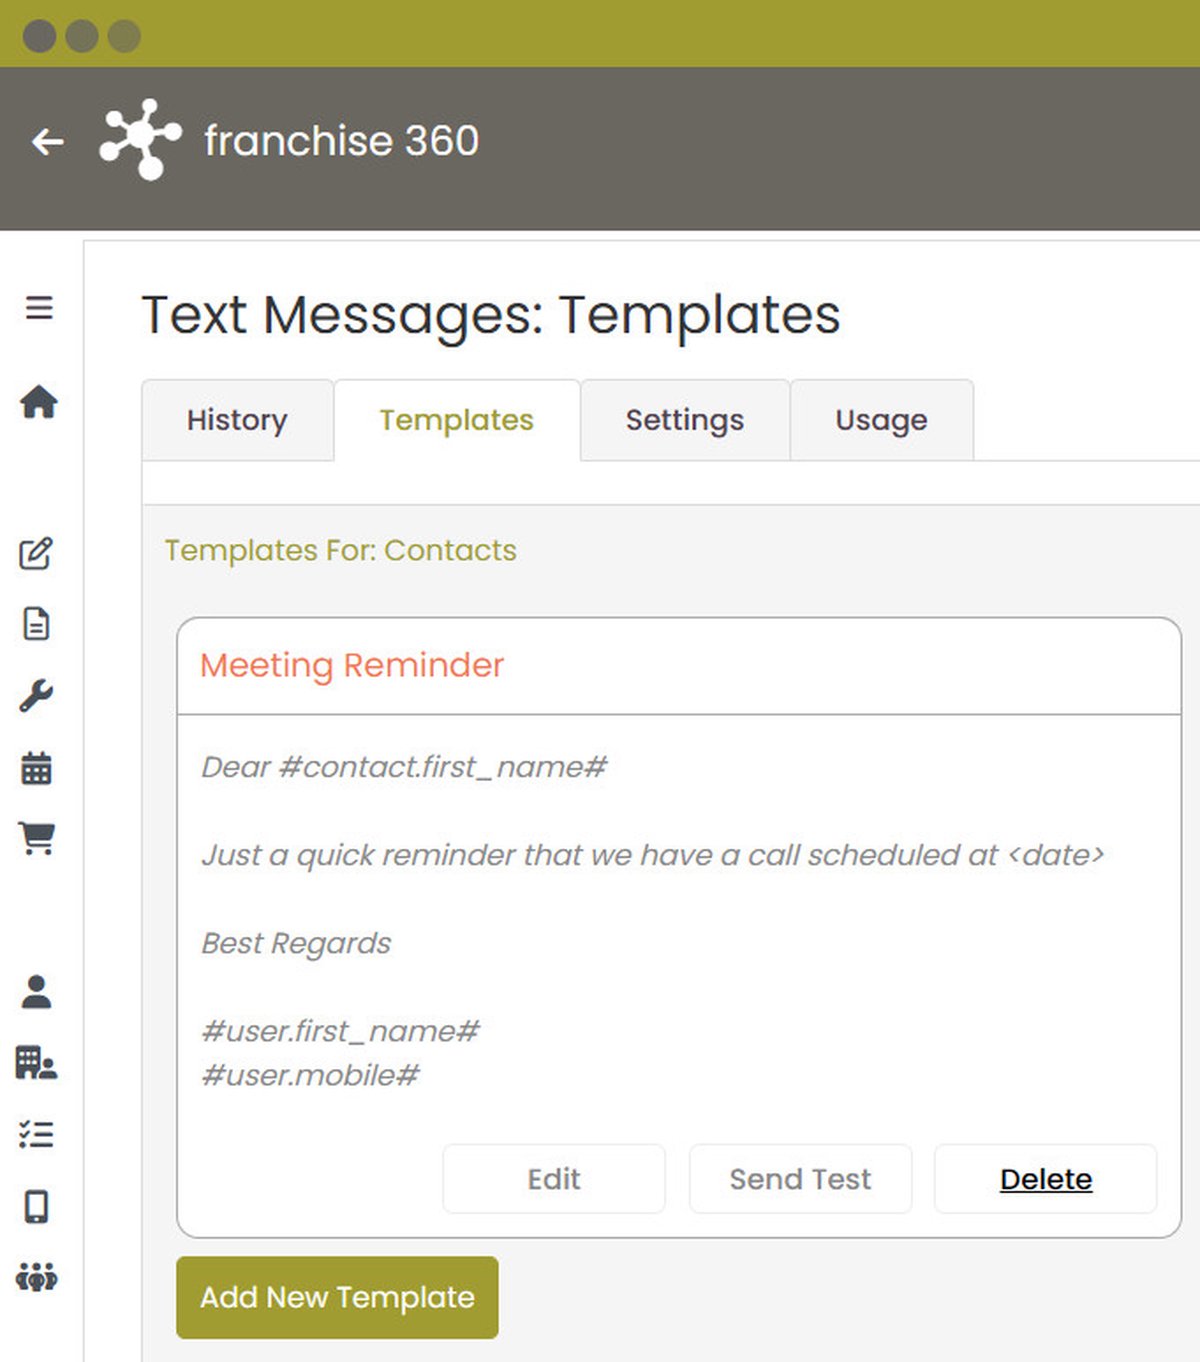The image size is (1200, 1362).
Task: Switch to the History tab
Action: coord(237,420)
